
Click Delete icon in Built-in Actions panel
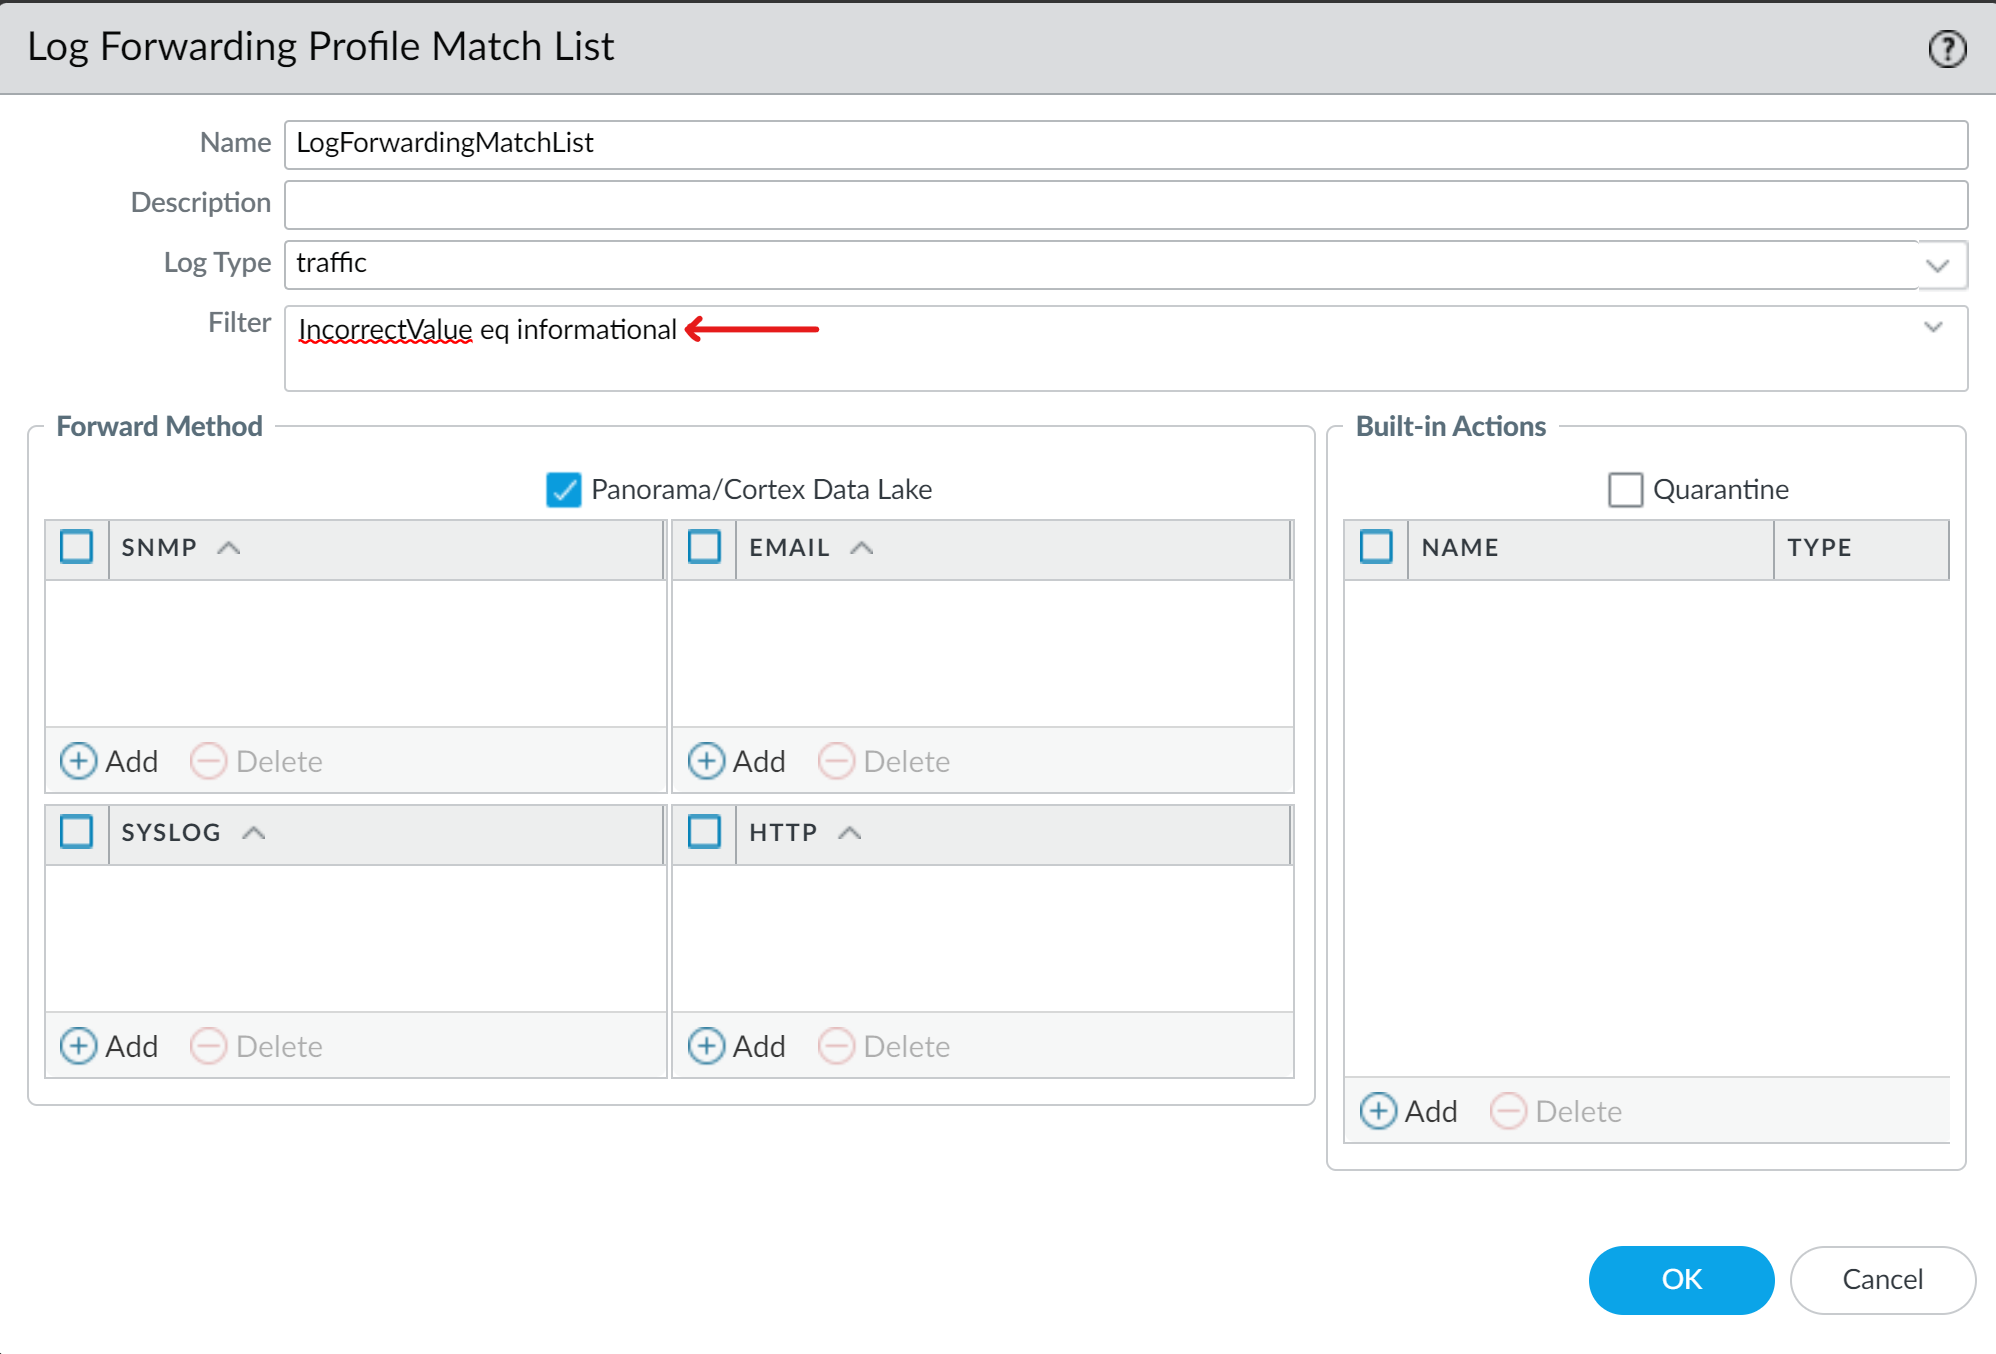pos(1508,1111)
